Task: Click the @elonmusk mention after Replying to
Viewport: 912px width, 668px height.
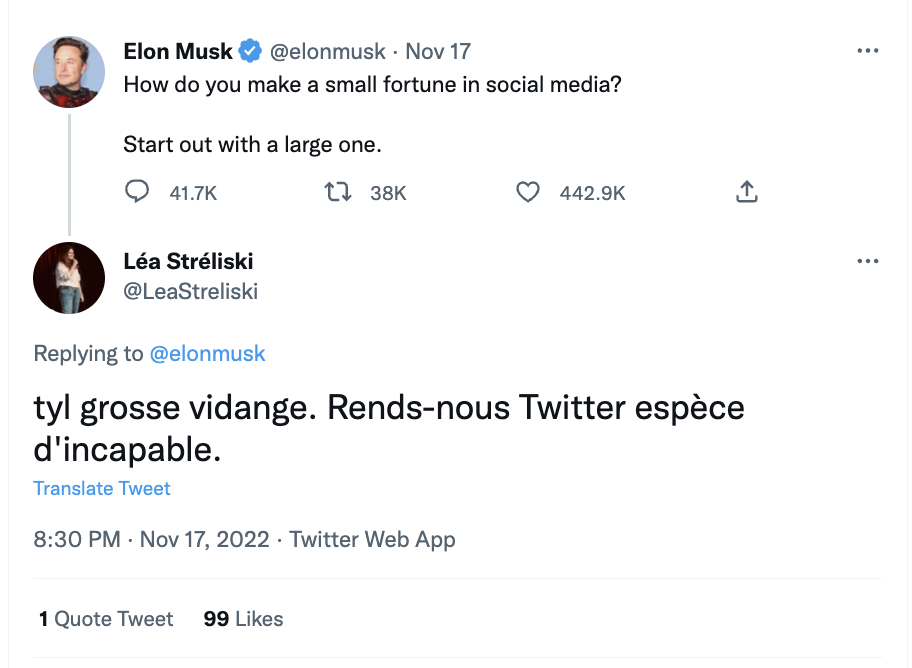Action: coord(208,353)
